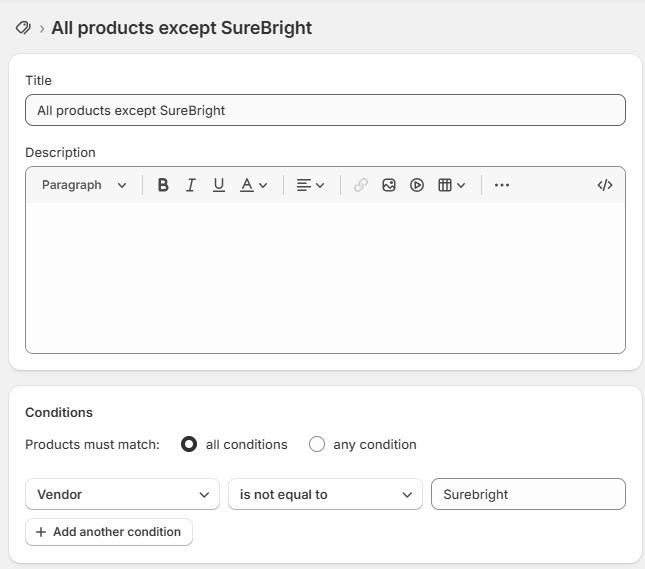Screen dimensions: 645x569
Task: Open the is not equal to dropdown
Action: 325,494
